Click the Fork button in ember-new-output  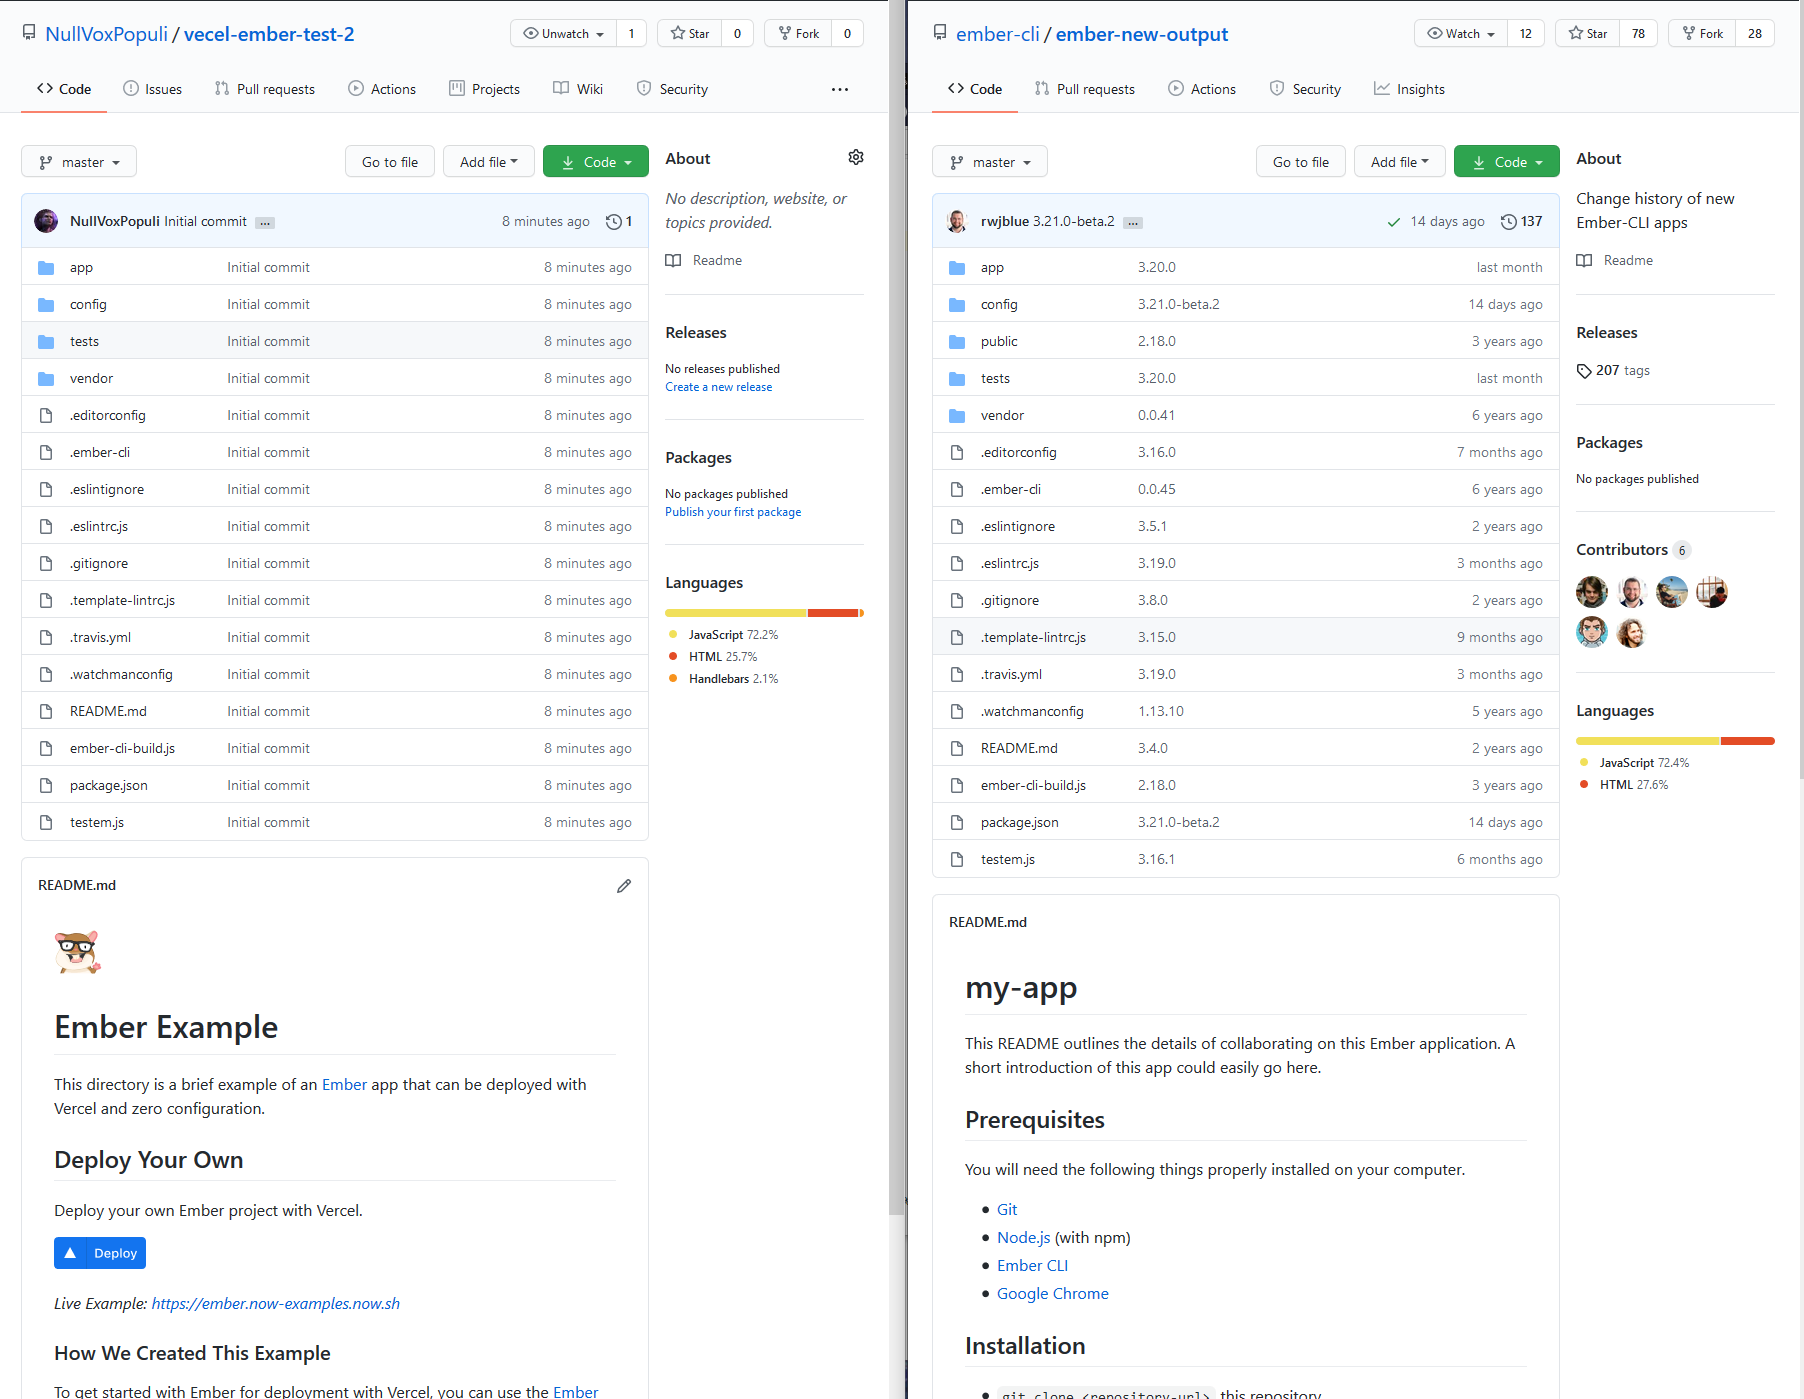[1702, 33]
